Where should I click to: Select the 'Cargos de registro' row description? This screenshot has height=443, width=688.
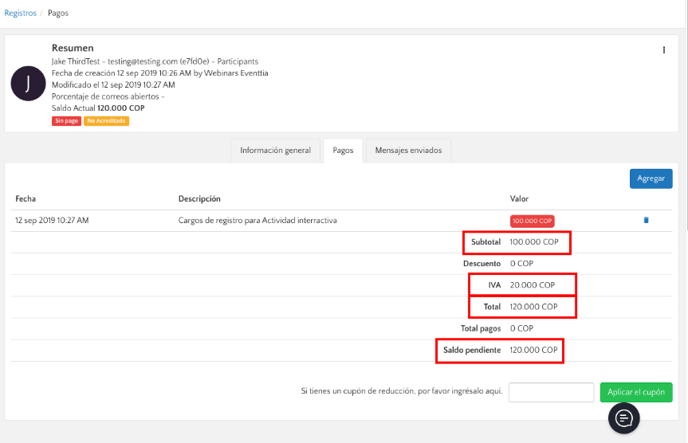[x=257, y=220]
